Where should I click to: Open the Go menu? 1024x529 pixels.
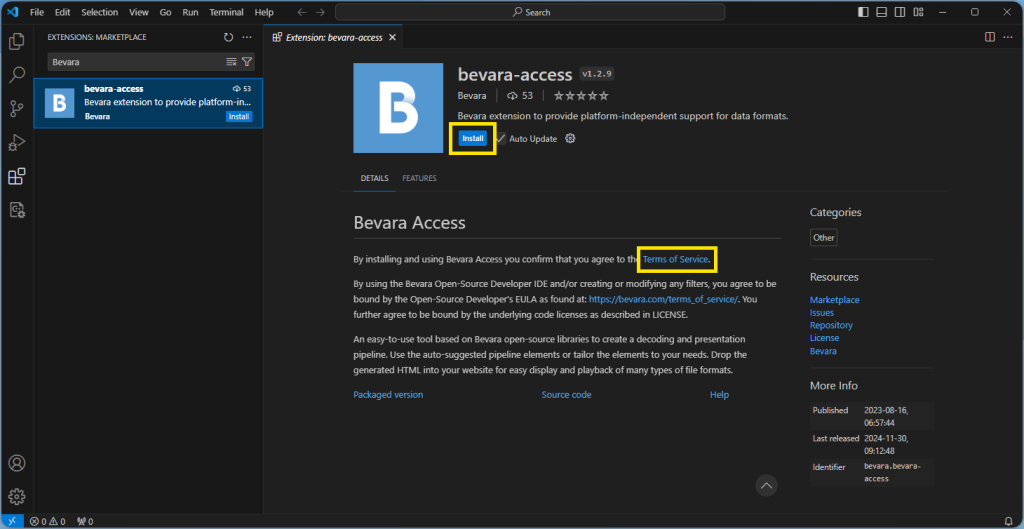click(165, 12)
